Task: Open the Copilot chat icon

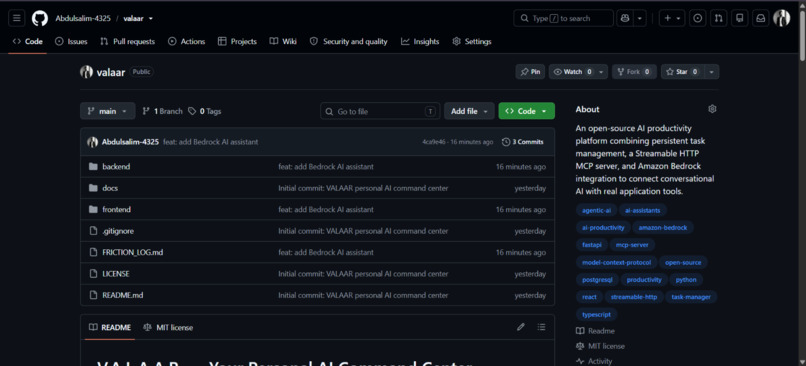Action: (625, 19)
